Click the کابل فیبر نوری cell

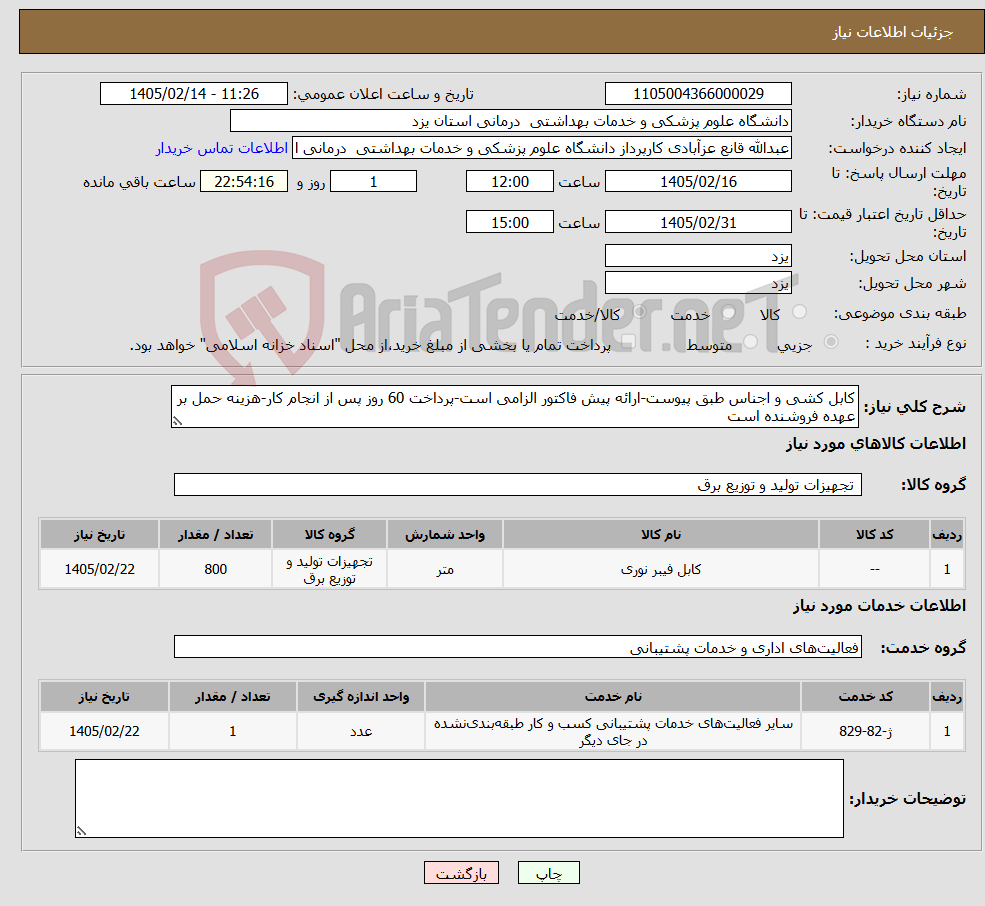coord(661,569)
